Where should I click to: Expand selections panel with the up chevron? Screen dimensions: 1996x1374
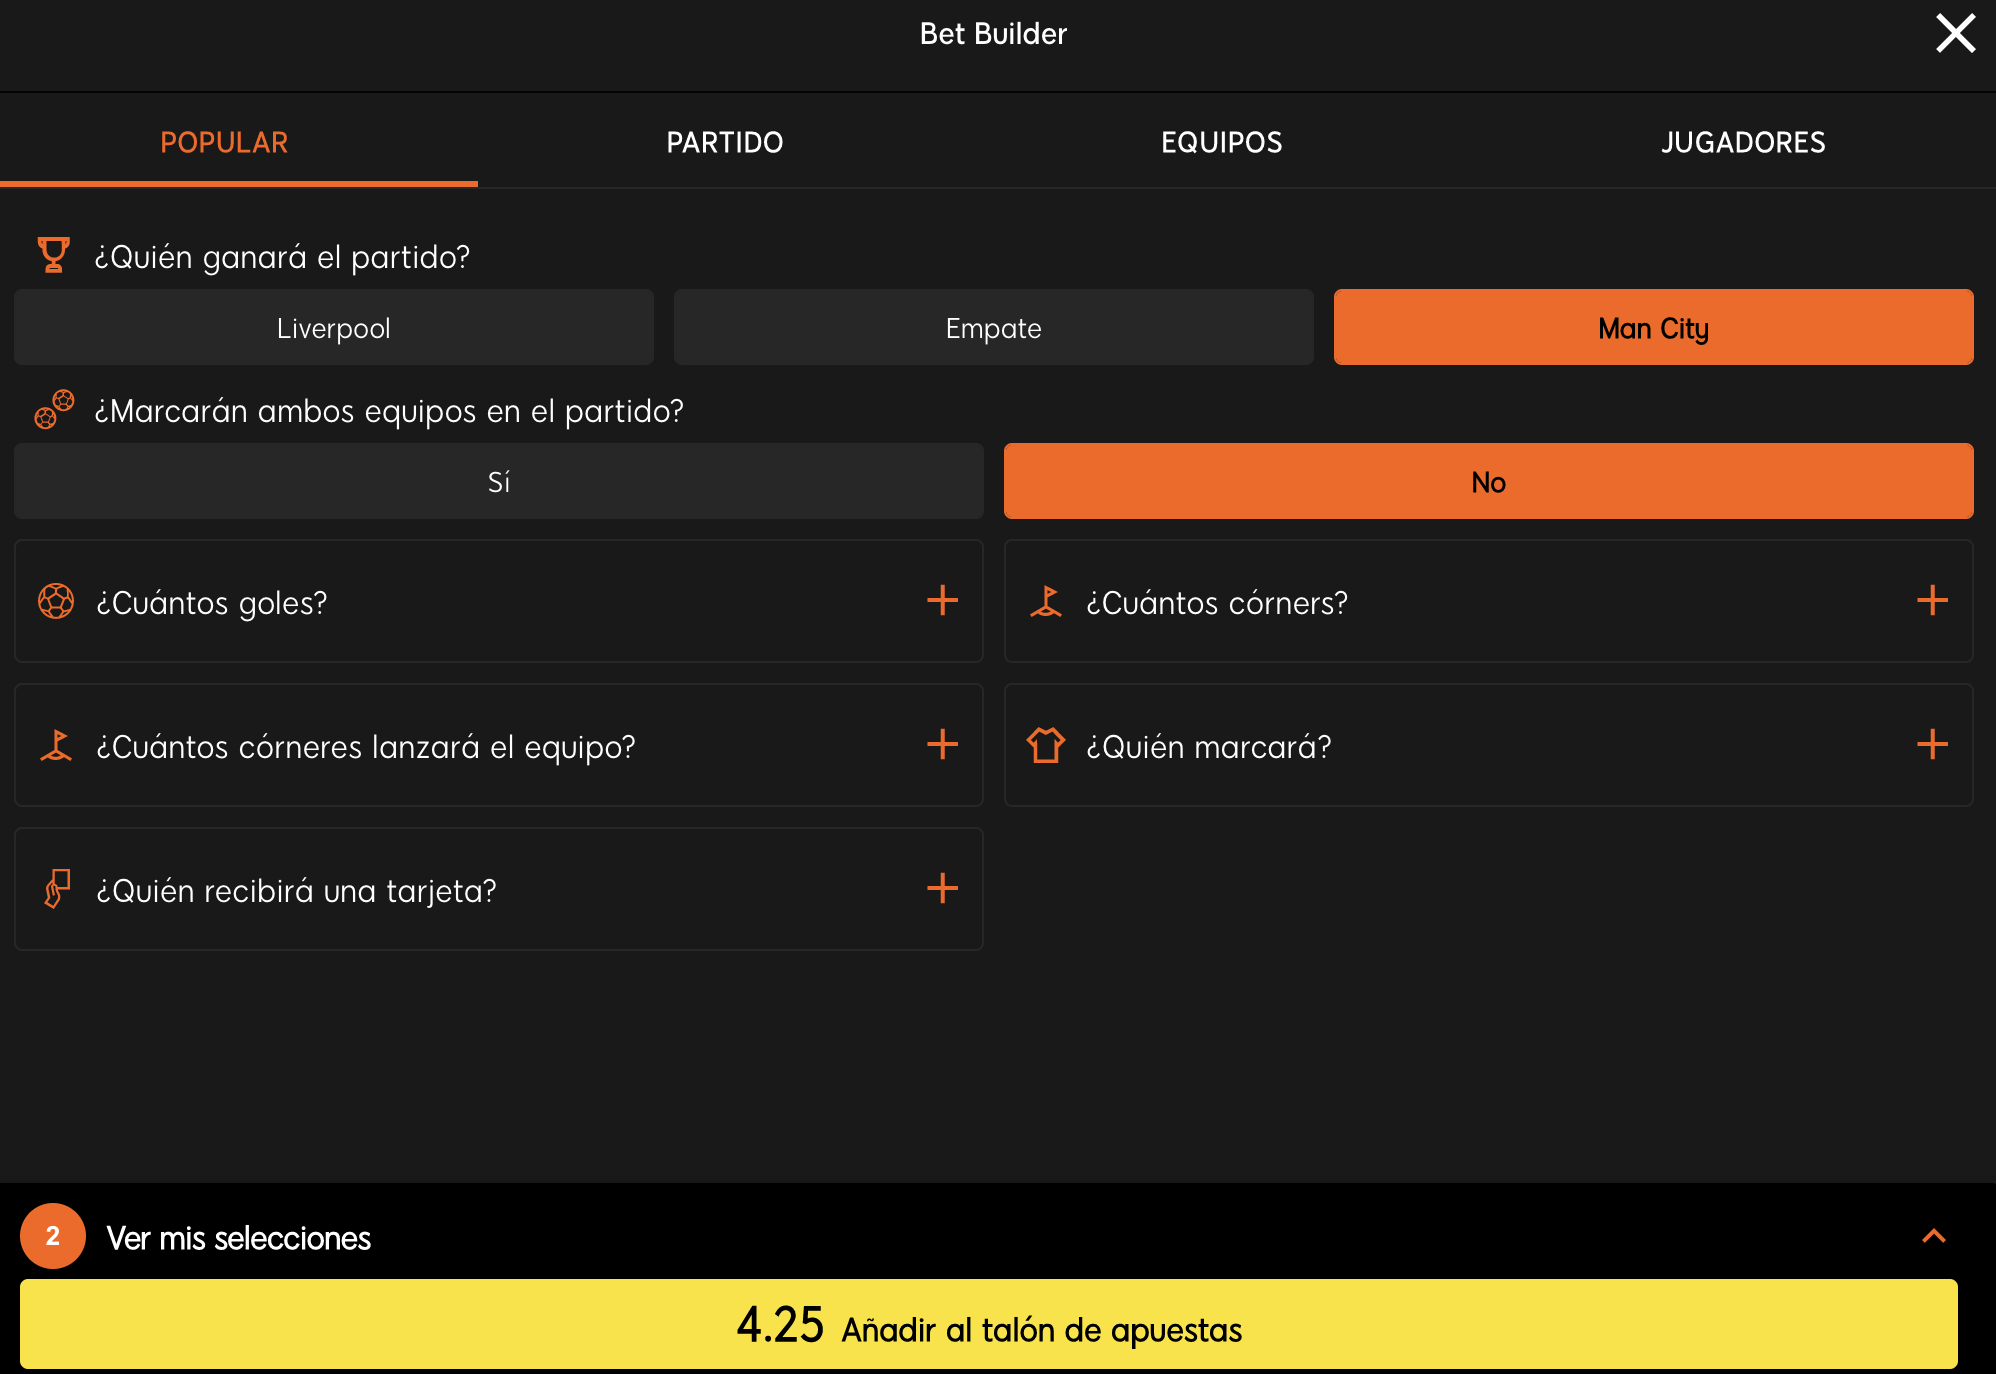[x=1934, y=1236]
